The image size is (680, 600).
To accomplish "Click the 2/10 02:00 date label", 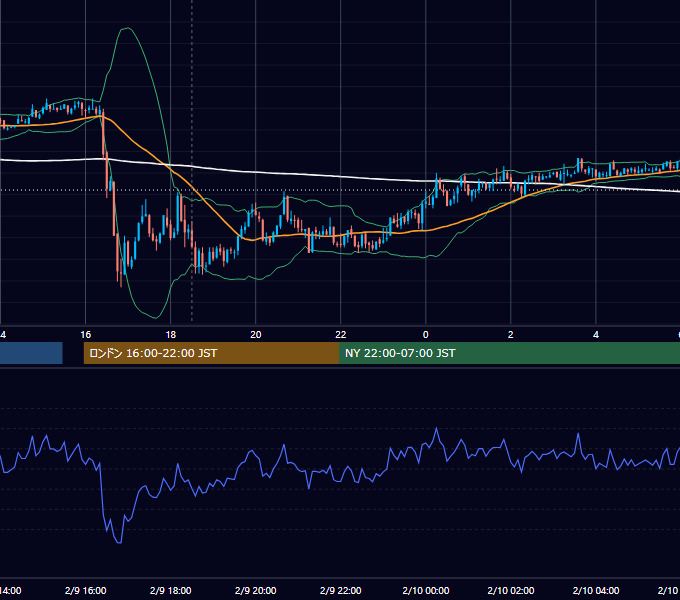I will pyautogui.click(x=510, y=590).
